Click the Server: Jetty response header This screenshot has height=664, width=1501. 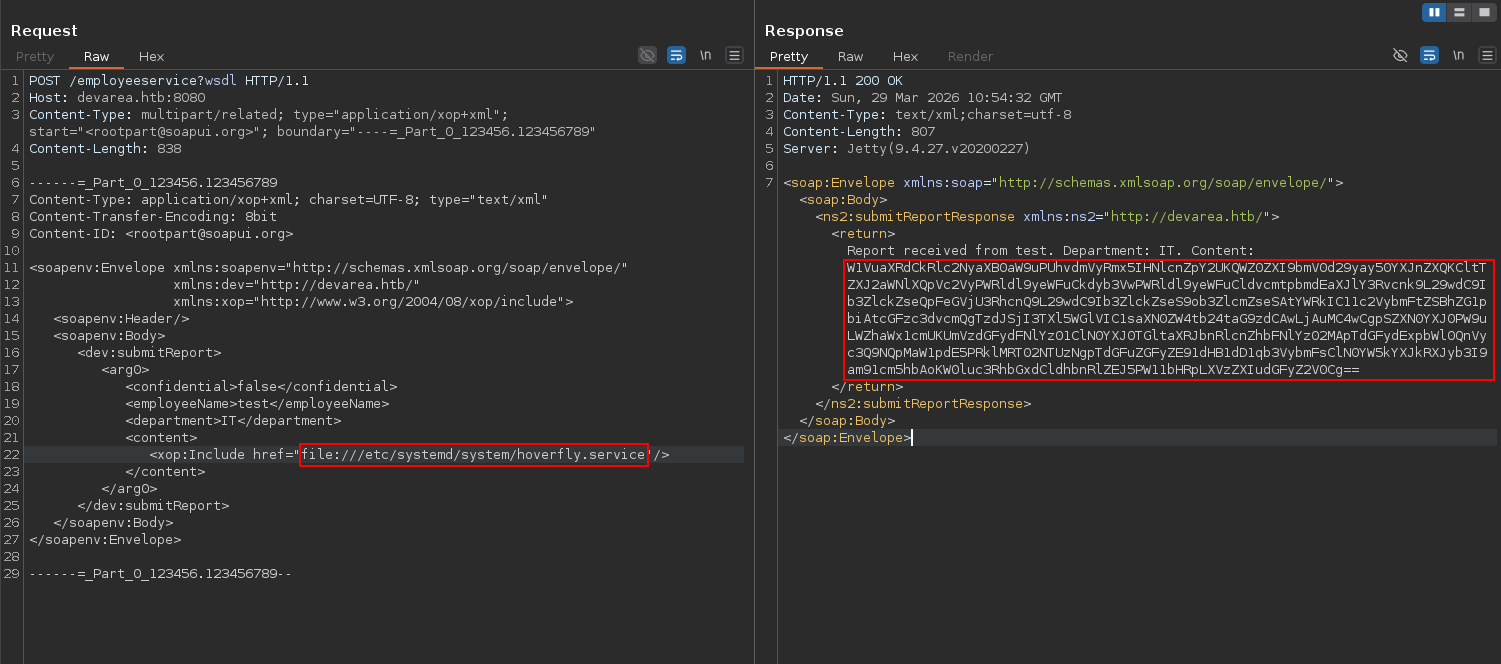click(x=907, y=149)
